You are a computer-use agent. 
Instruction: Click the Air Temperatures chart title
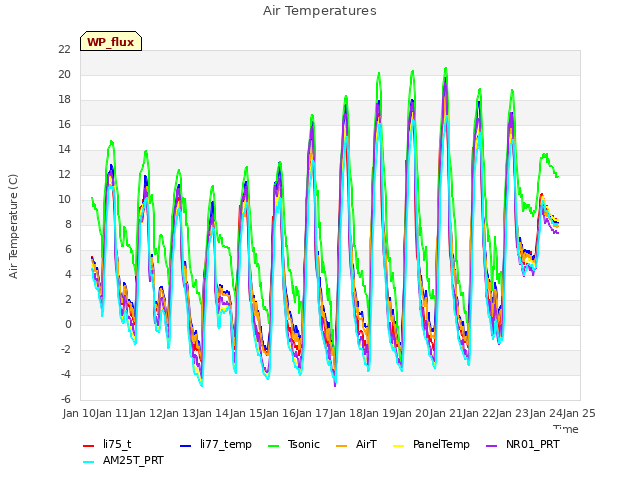pos(320,11)
